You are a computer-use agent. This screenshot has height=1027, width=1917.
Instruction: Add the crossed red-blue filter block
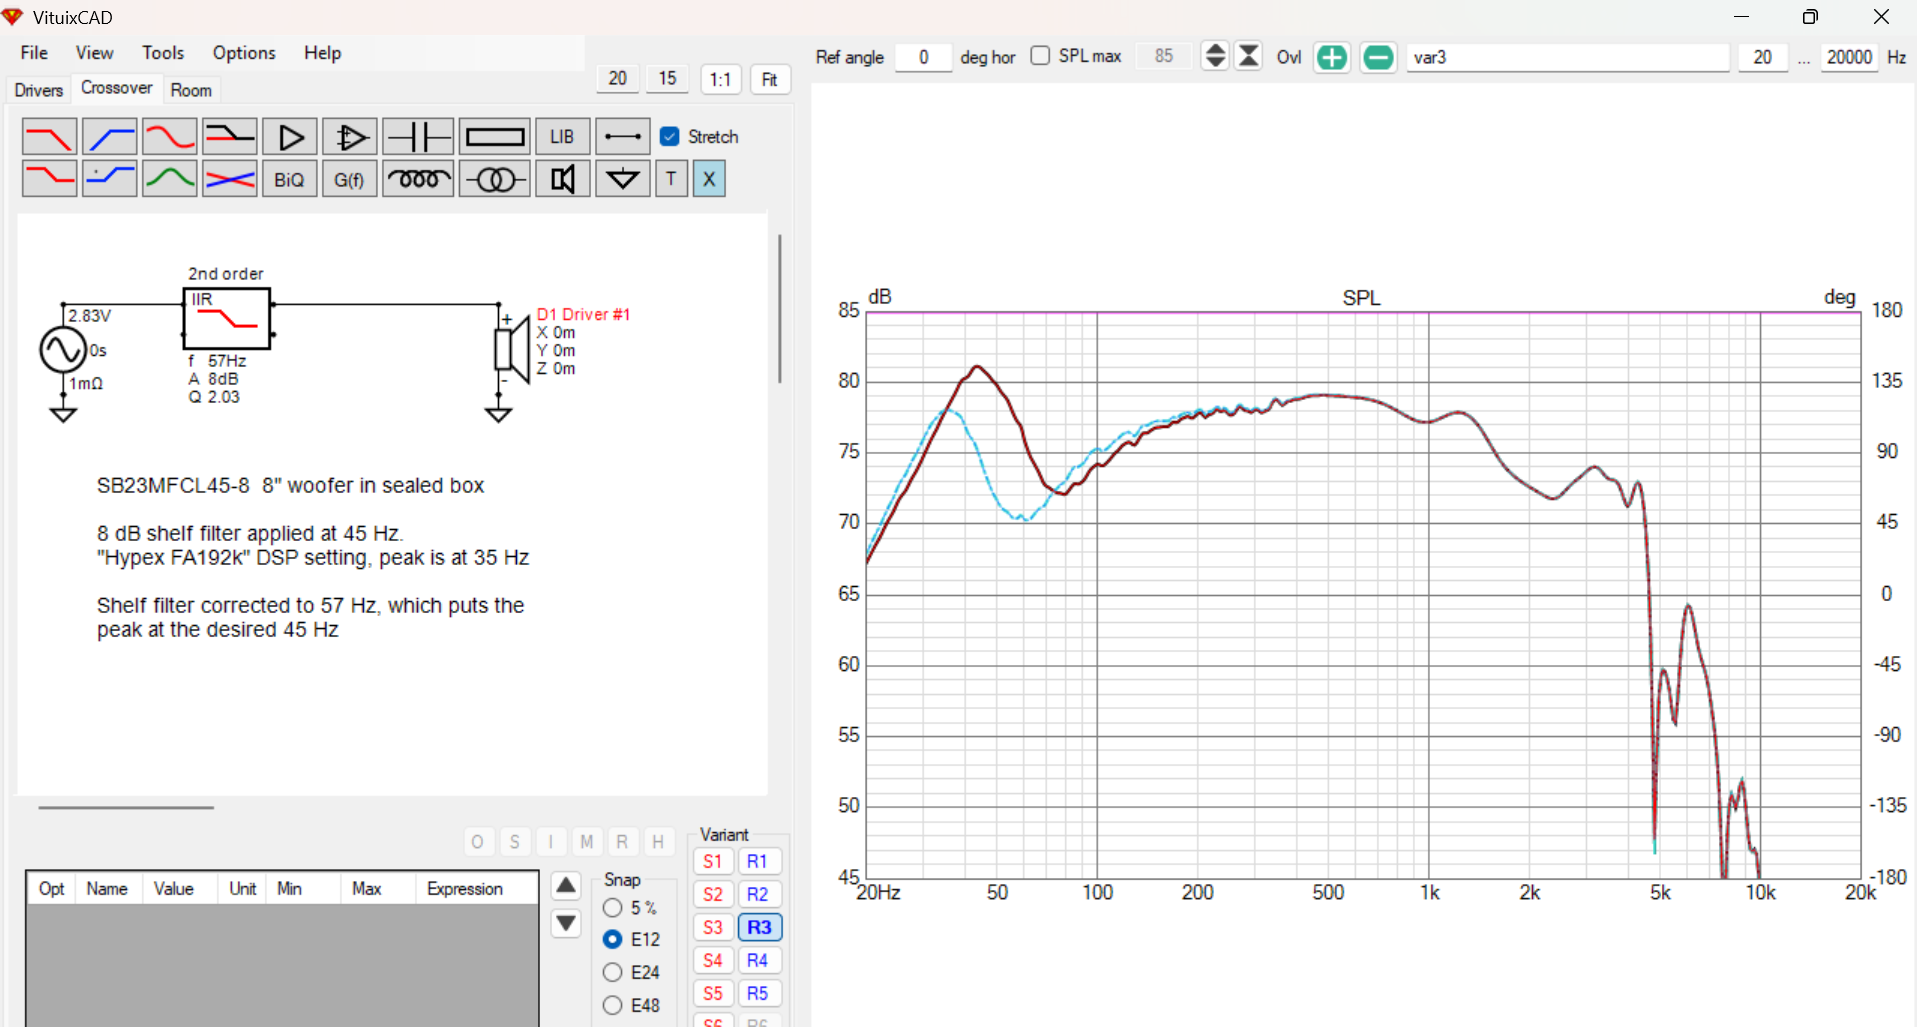click(x=229, y=179)
